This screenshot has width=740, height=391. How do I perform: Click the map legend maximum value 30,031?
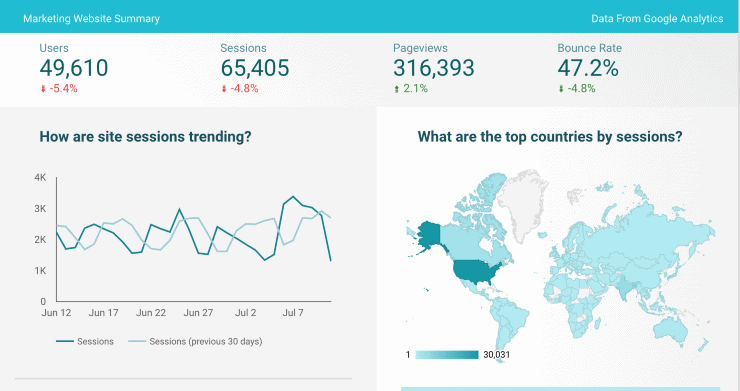coord(496,355)
